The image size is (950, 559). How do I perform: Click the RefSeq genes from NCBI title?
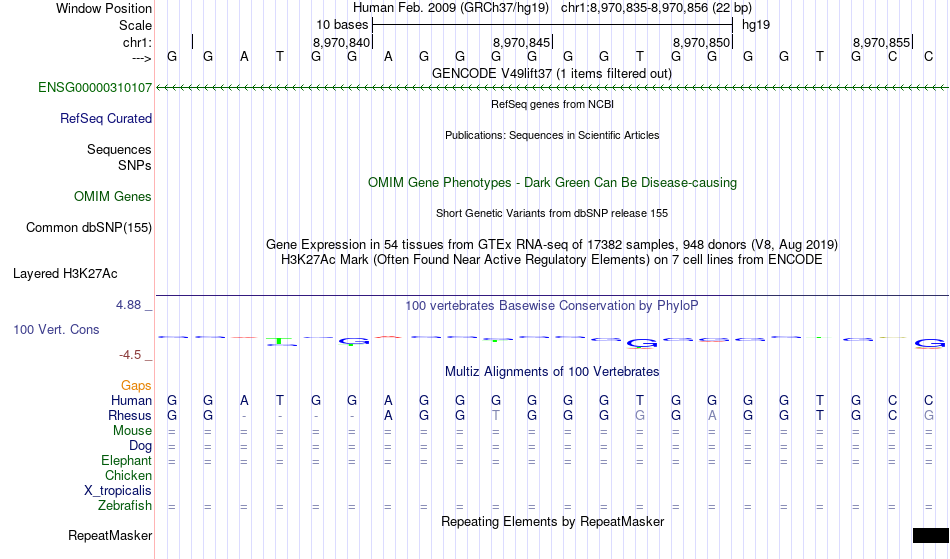tap(552, 104)
